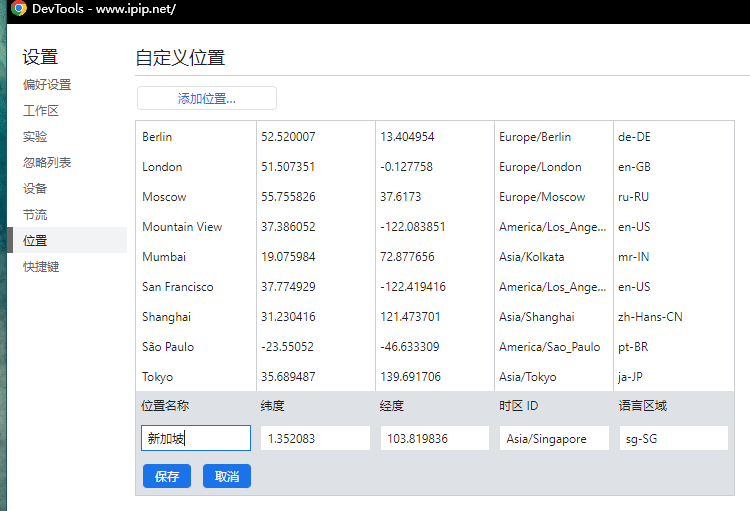Image resolution: width=750 pixels, height=511 pixels.
Task: Click longitude field showing 103.819836
Action: click(x=434, y=438)
